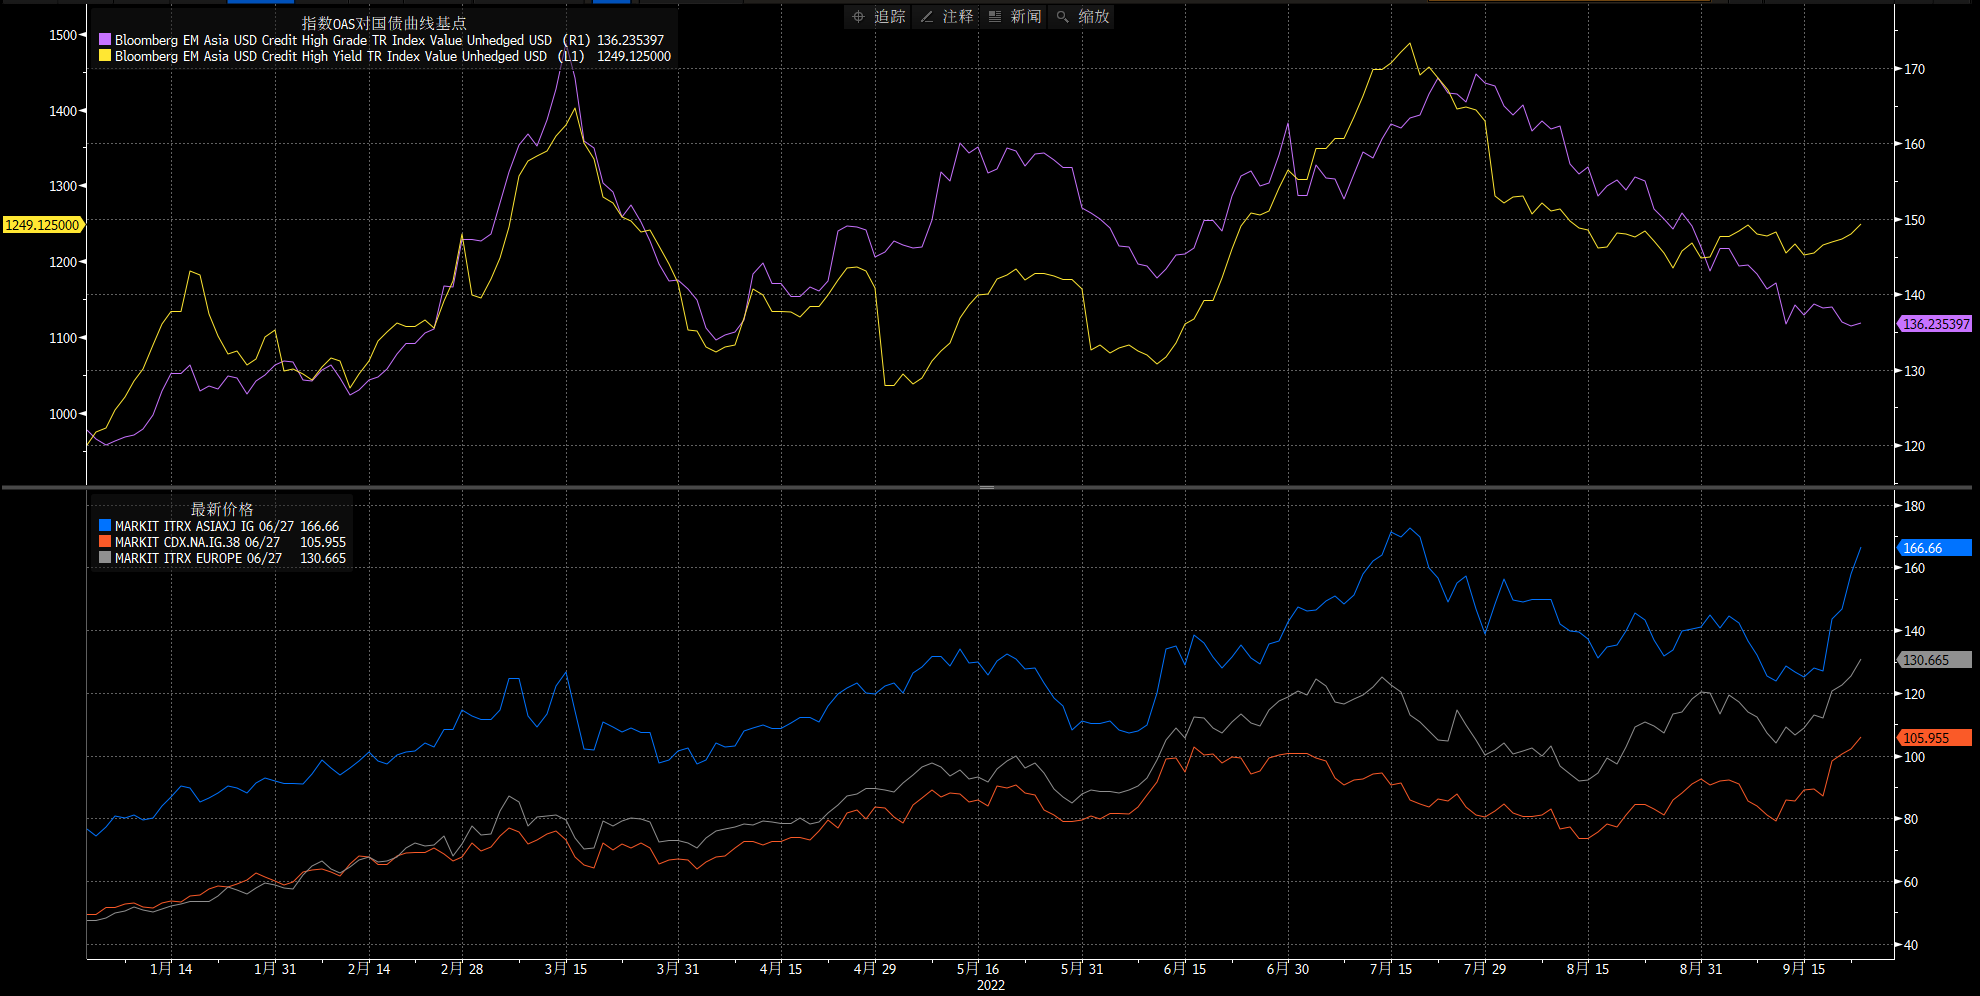
Task: Click the divider handle between the two chart panels
Action: point(987,488)
